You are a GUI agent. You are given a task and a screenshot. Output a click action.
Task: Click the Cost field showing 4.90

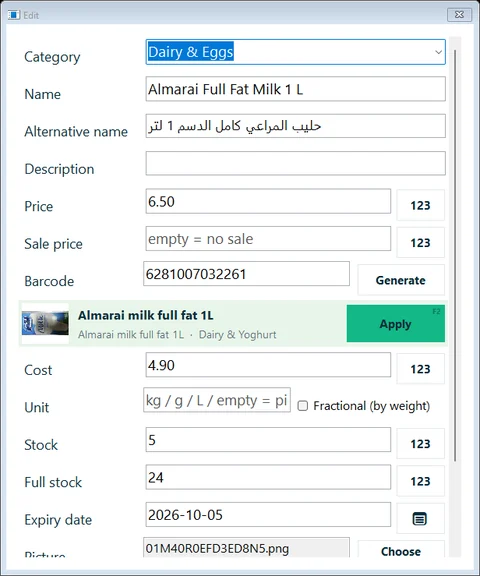coord(268,365)
